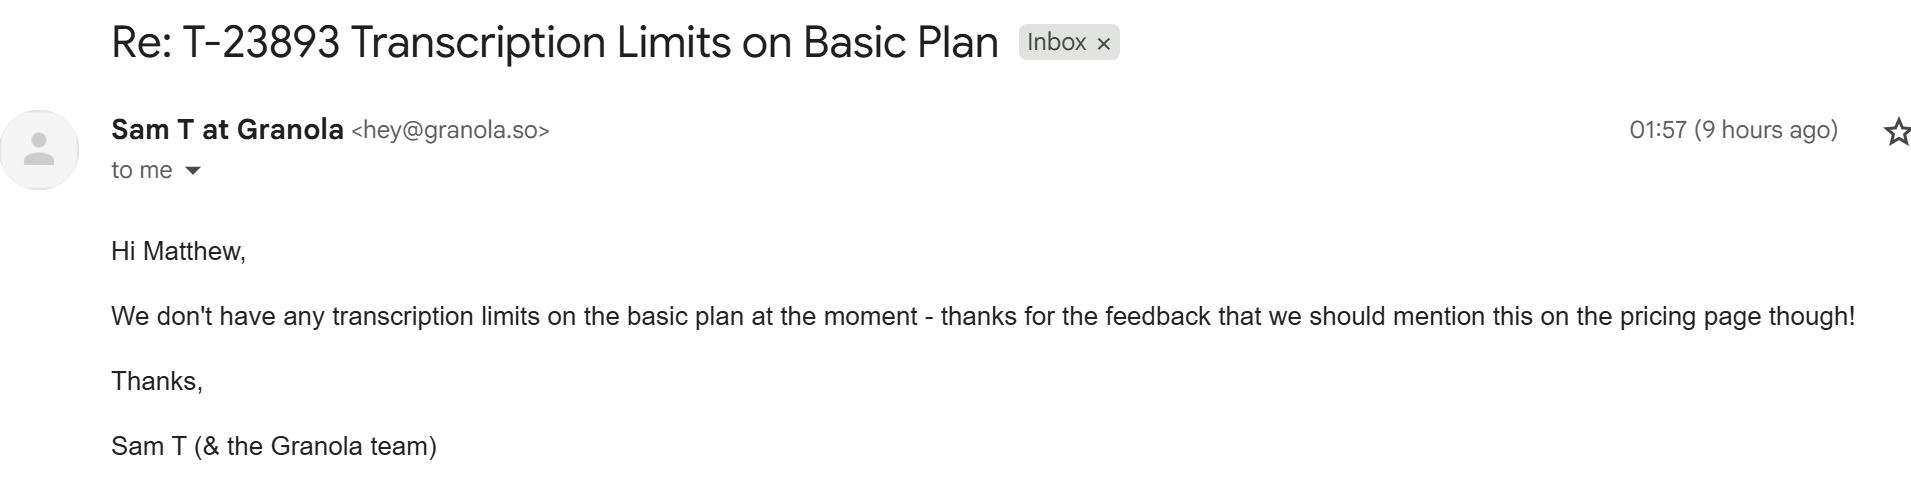Click the ticket number T-23893 in subject

(261, 43)
